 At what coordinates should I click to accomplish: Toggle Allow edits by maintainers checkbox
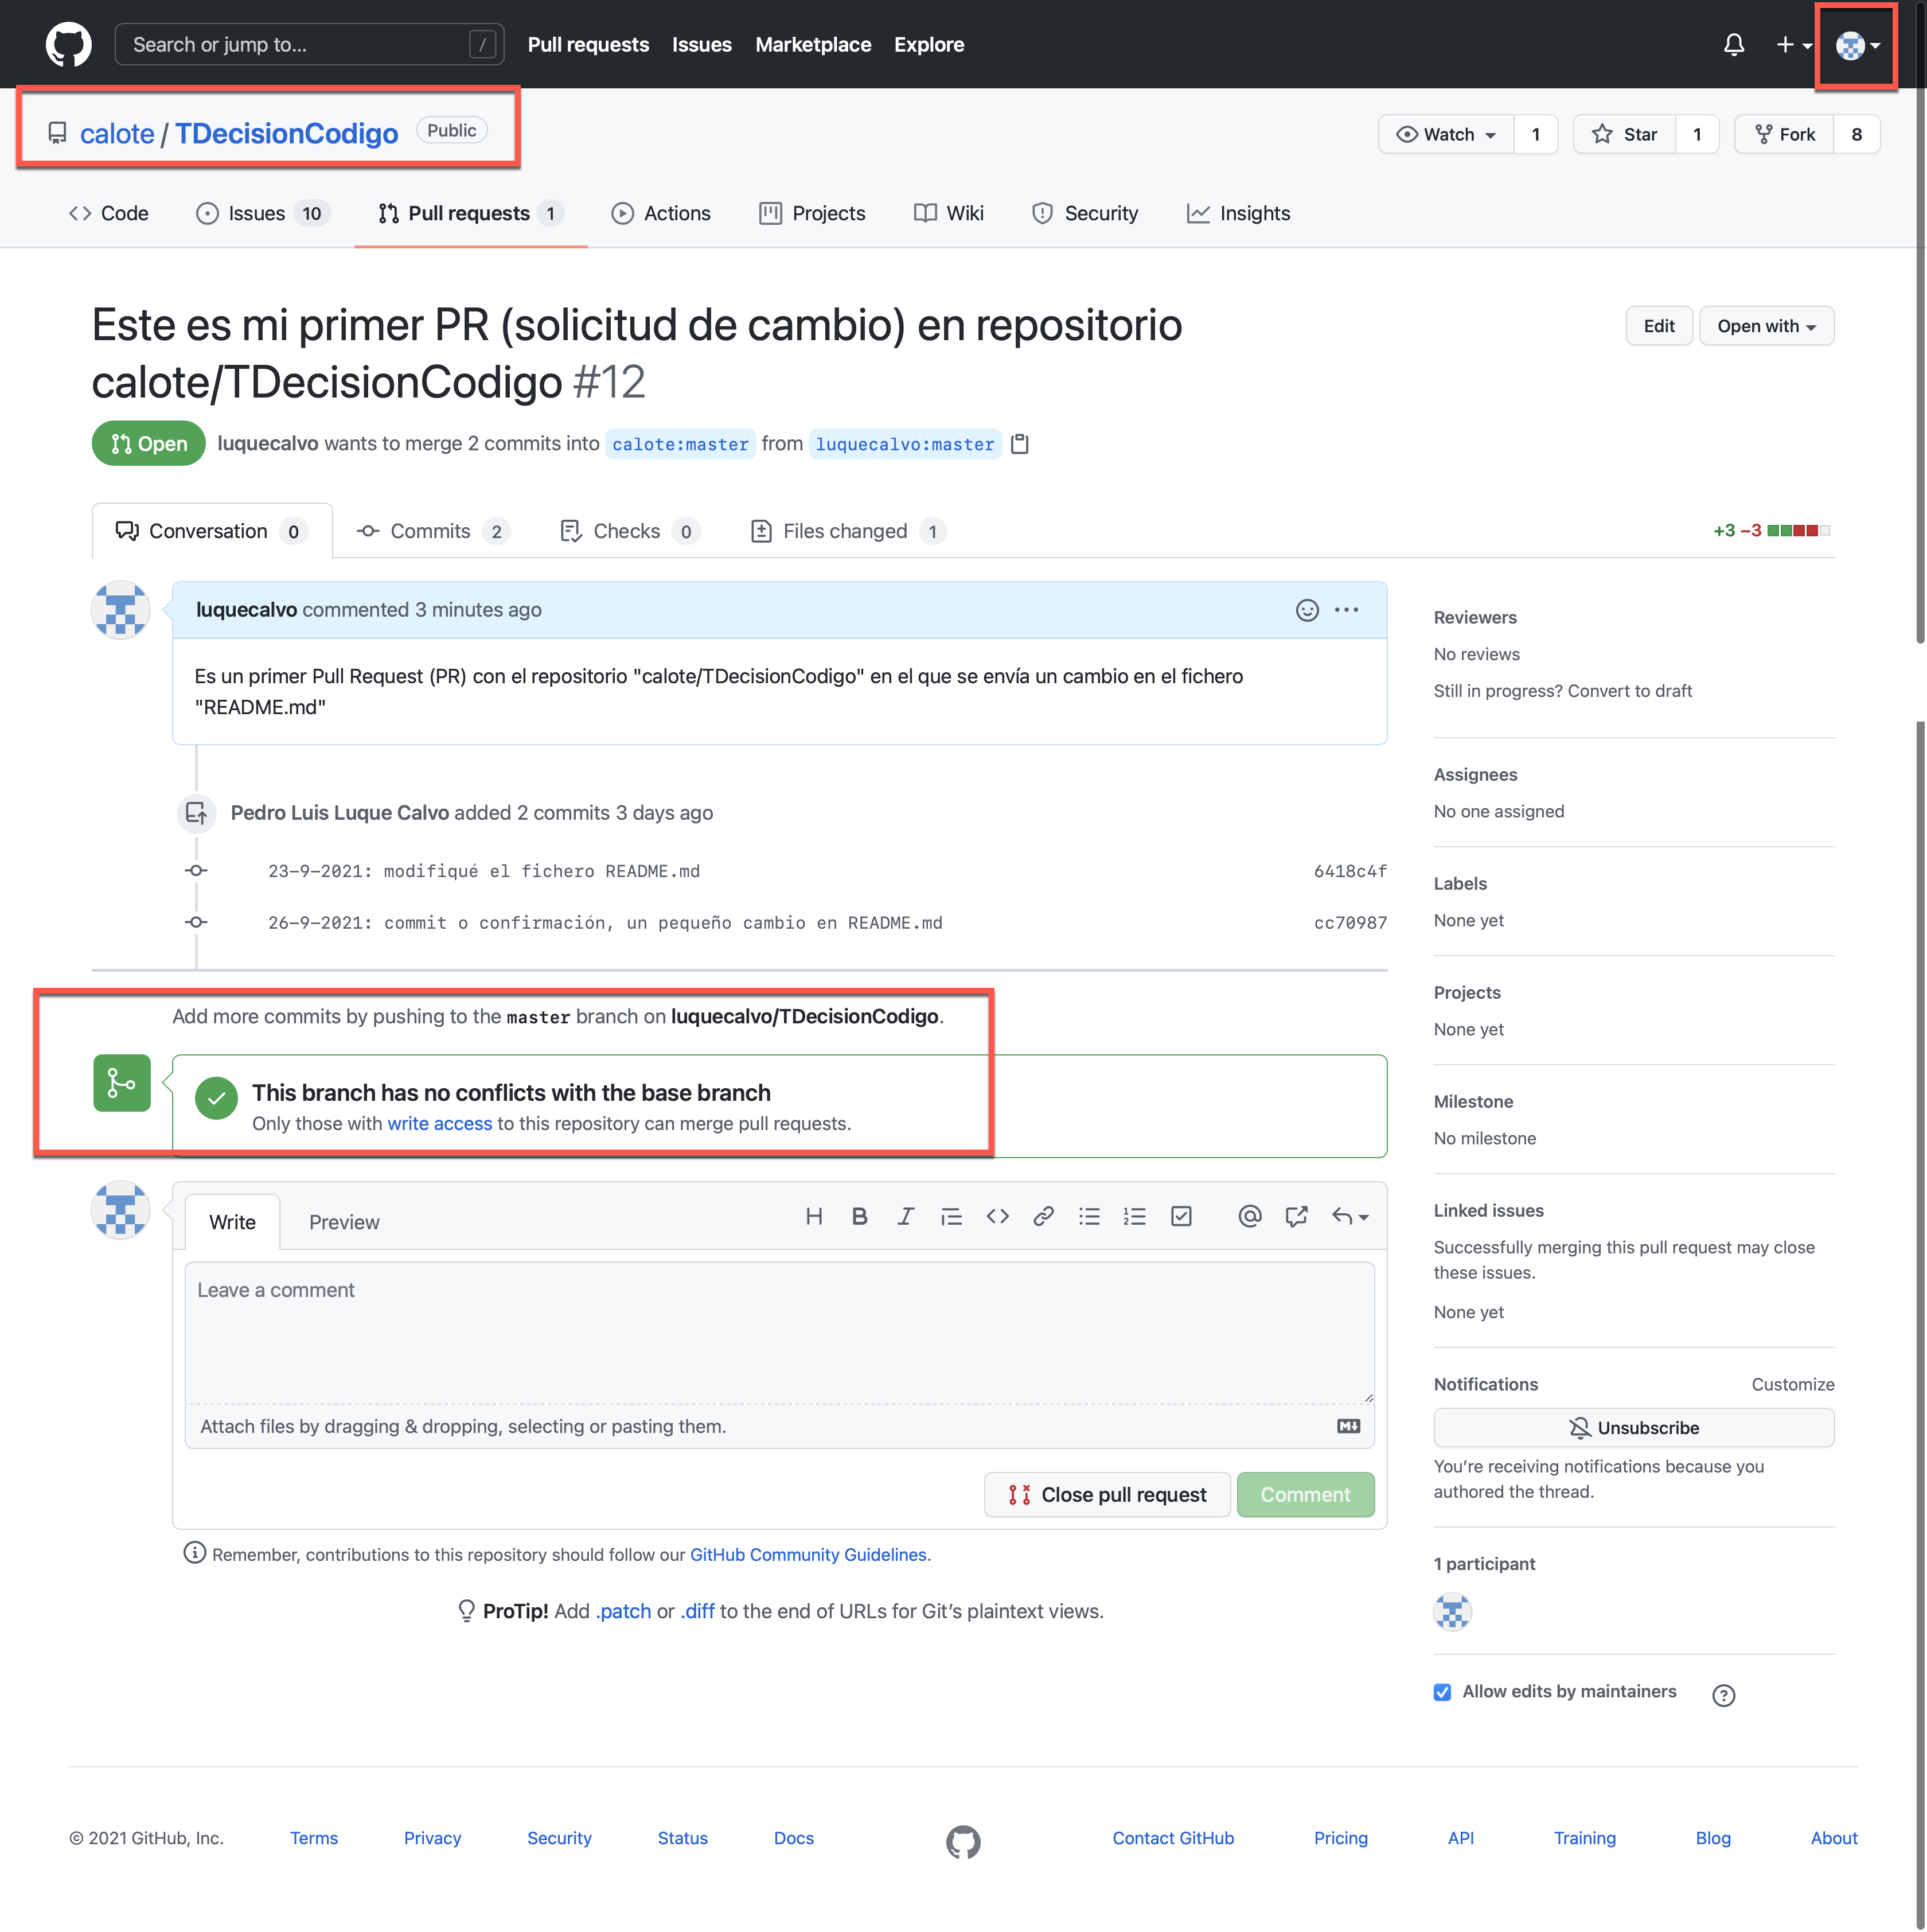pos(1442,1692)
